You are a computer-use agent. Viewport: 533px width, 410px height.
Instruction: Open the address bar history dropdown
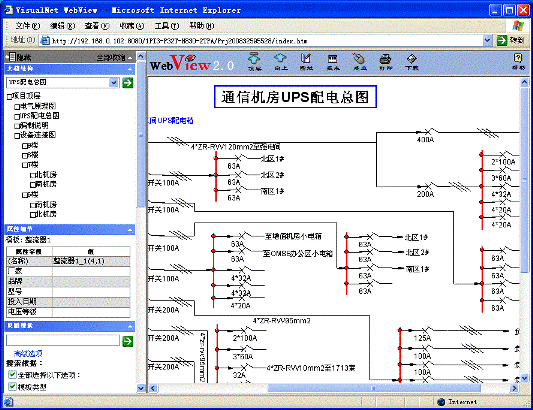[x=487, y=40]
